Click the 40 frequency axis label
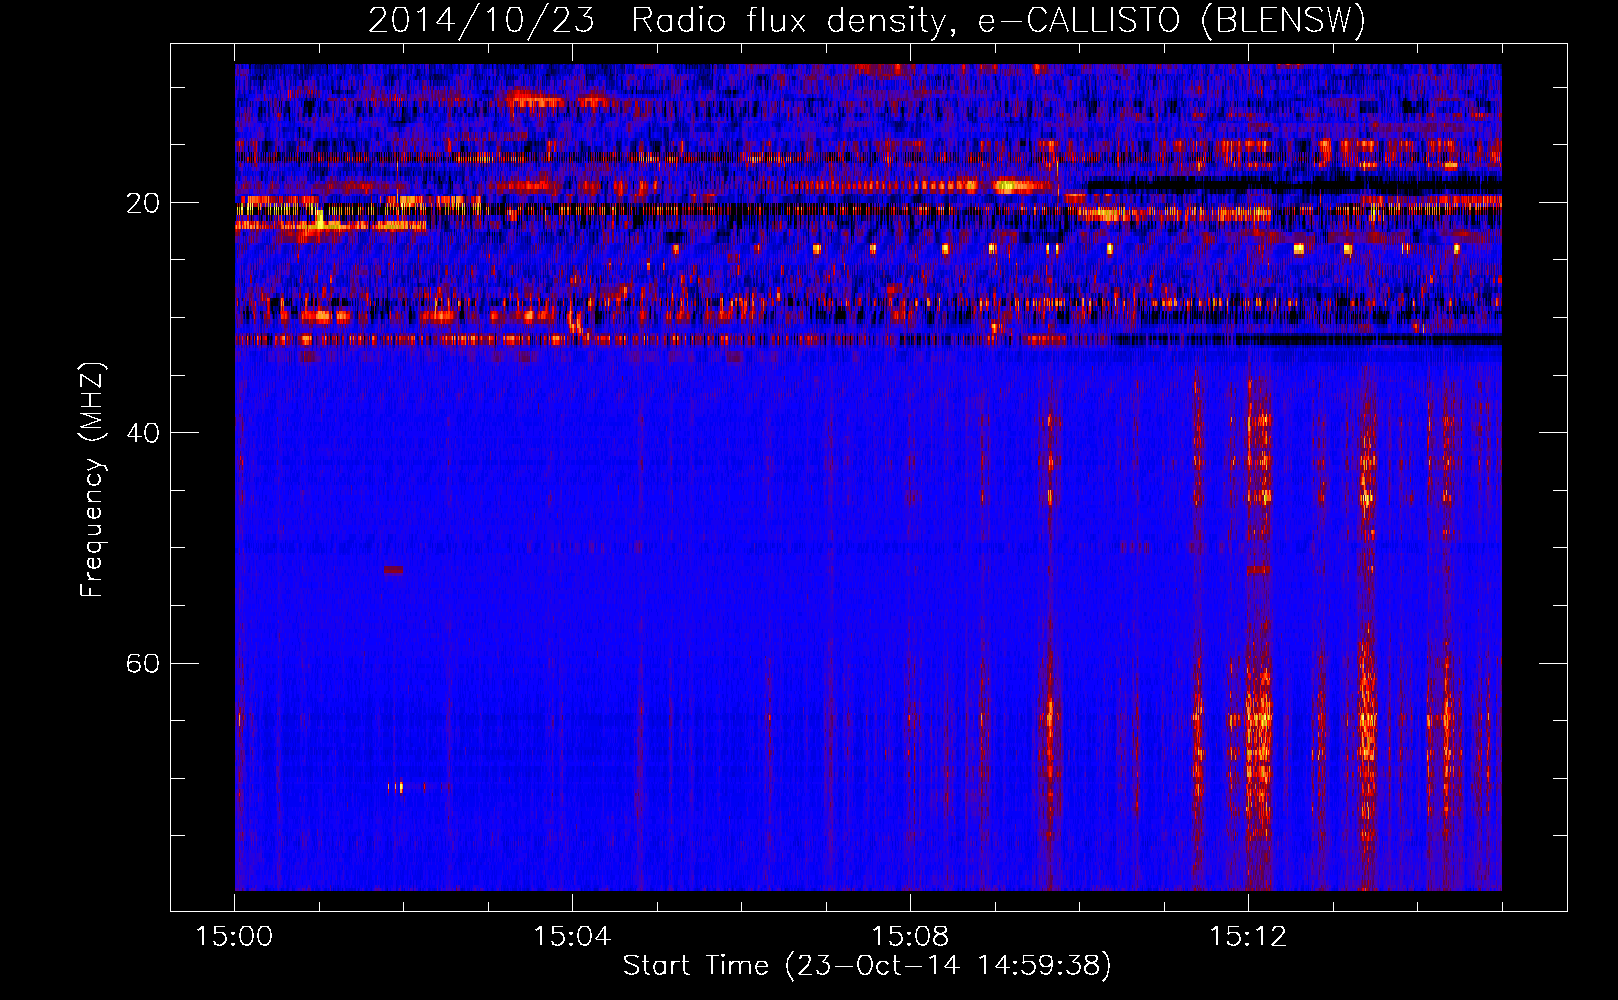 [x=142, y=433]
